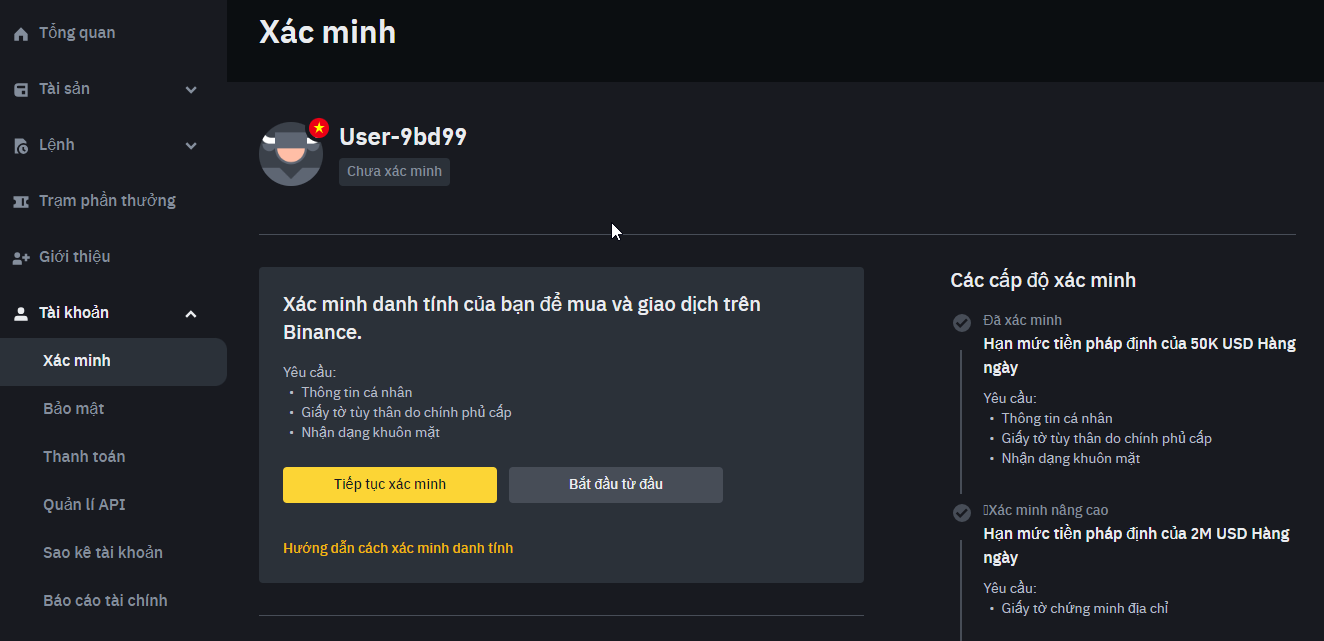Collapse the Tài khoản section chevron
The image size is (1324, 641).
(x=191, y=314)
